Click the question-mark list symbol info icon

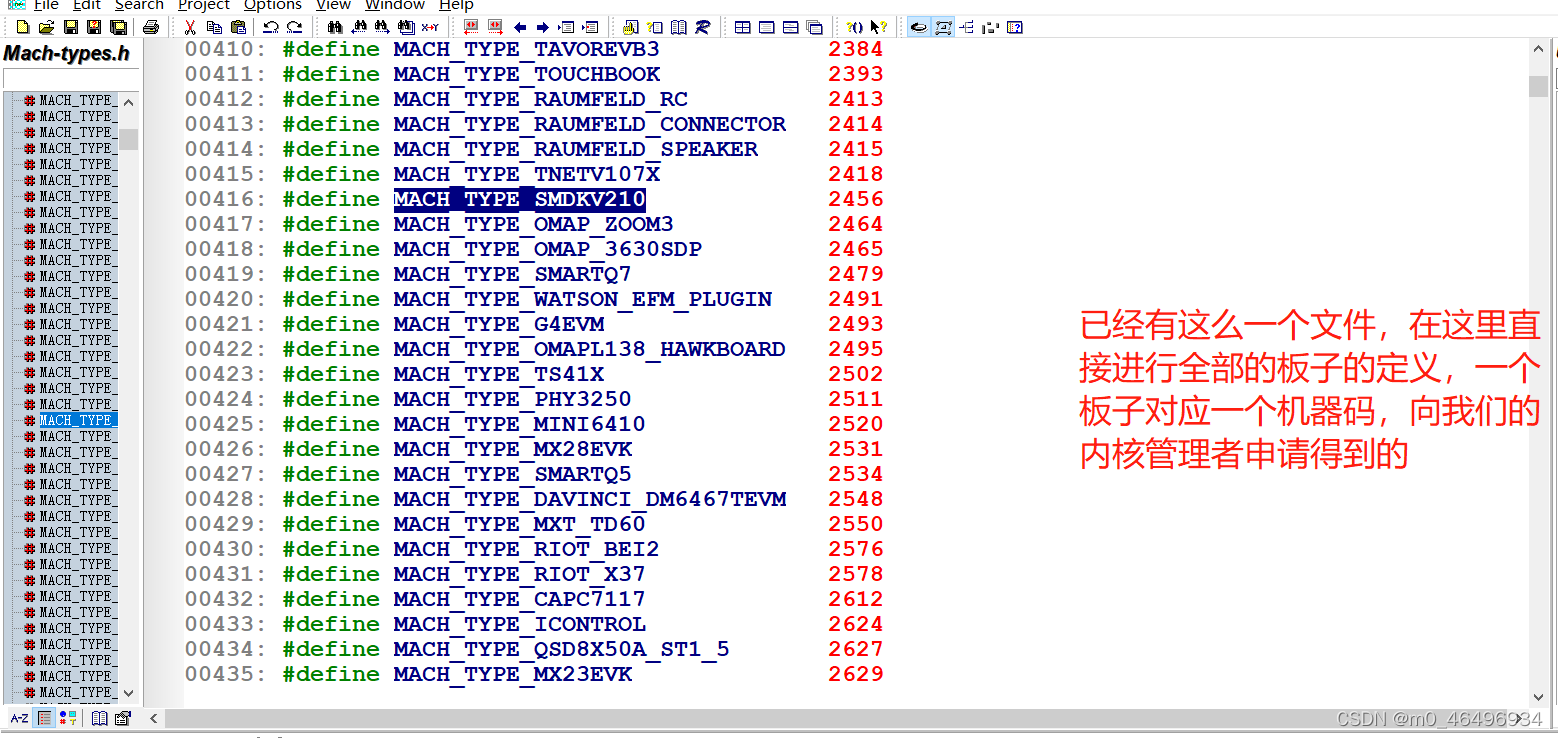(x=654, y=27)
